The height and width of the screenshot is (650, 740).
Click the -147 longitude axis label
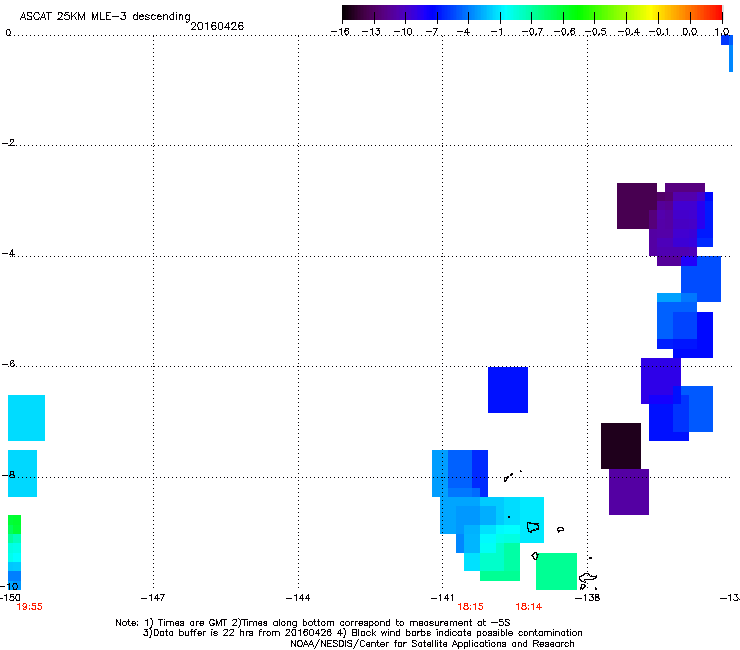[153, 598]
